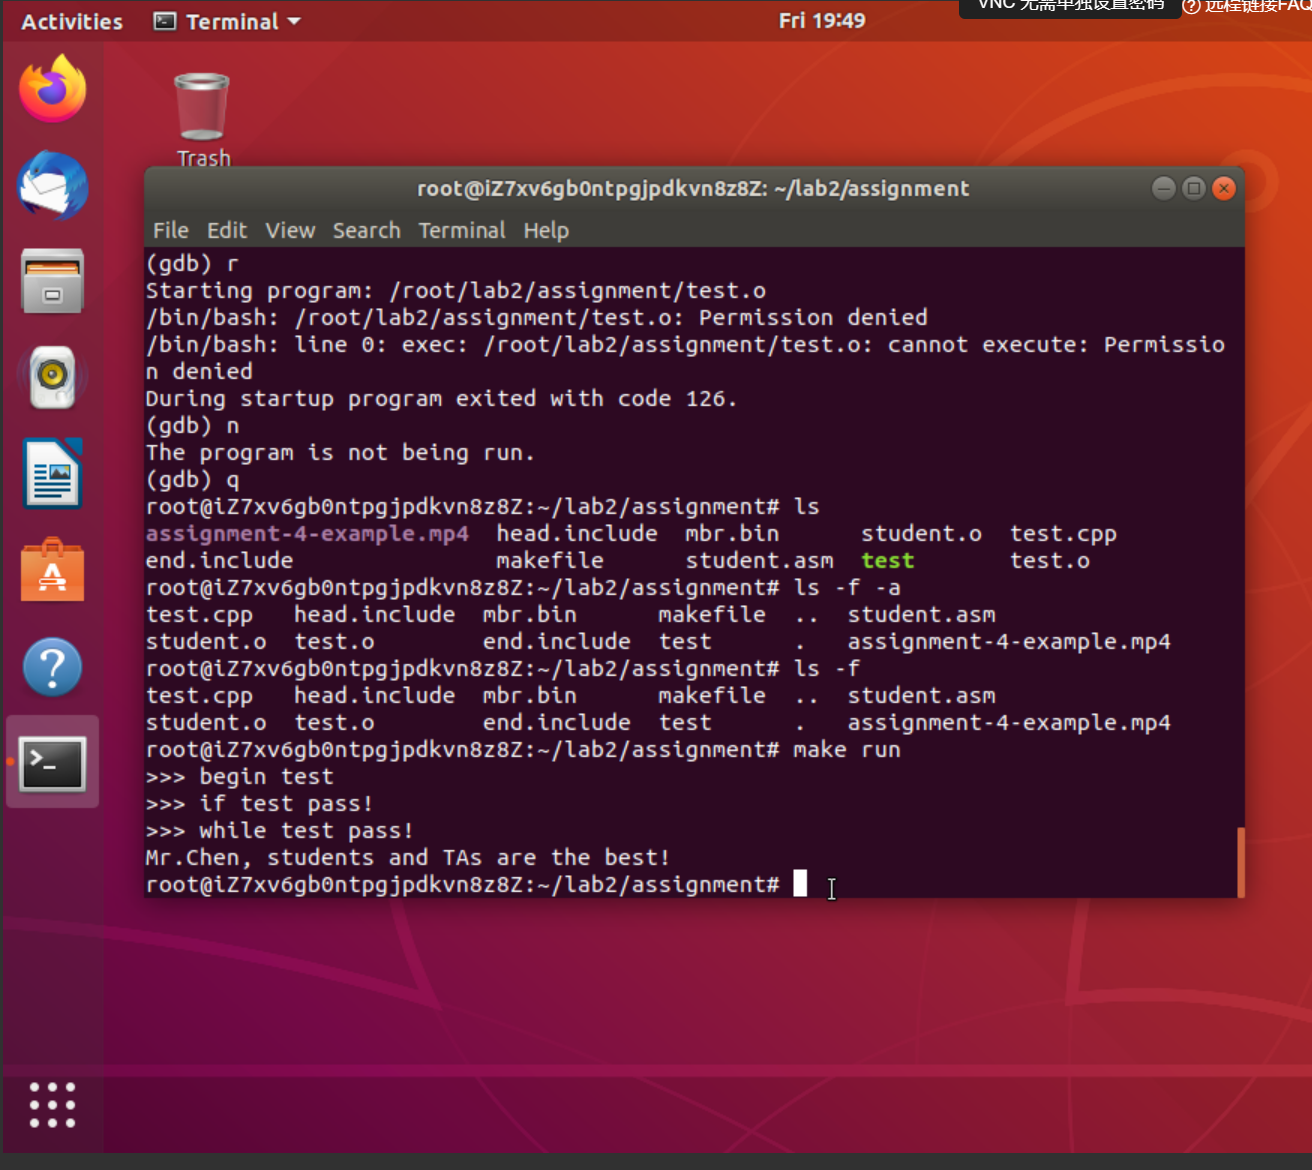1312x1170 pixels.
Task: Show Applications grid button
Action: click(52, 1105)
